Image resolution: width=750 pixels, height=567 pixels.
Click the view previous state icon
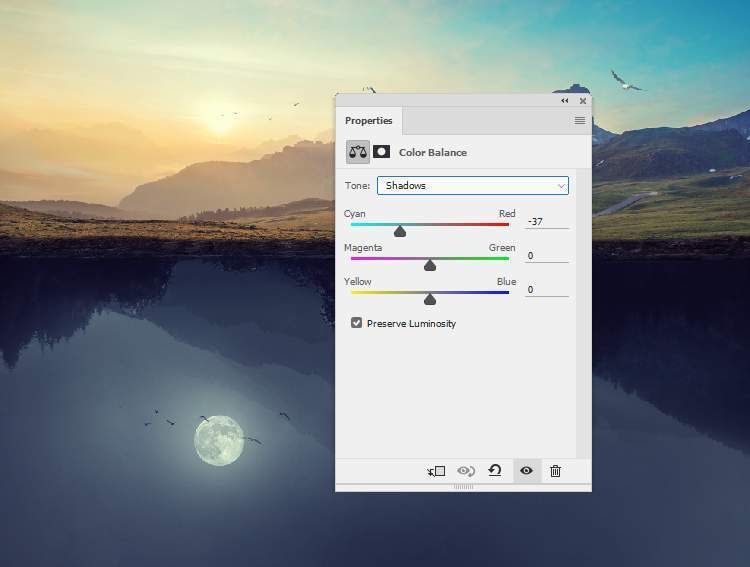point(465,471)
